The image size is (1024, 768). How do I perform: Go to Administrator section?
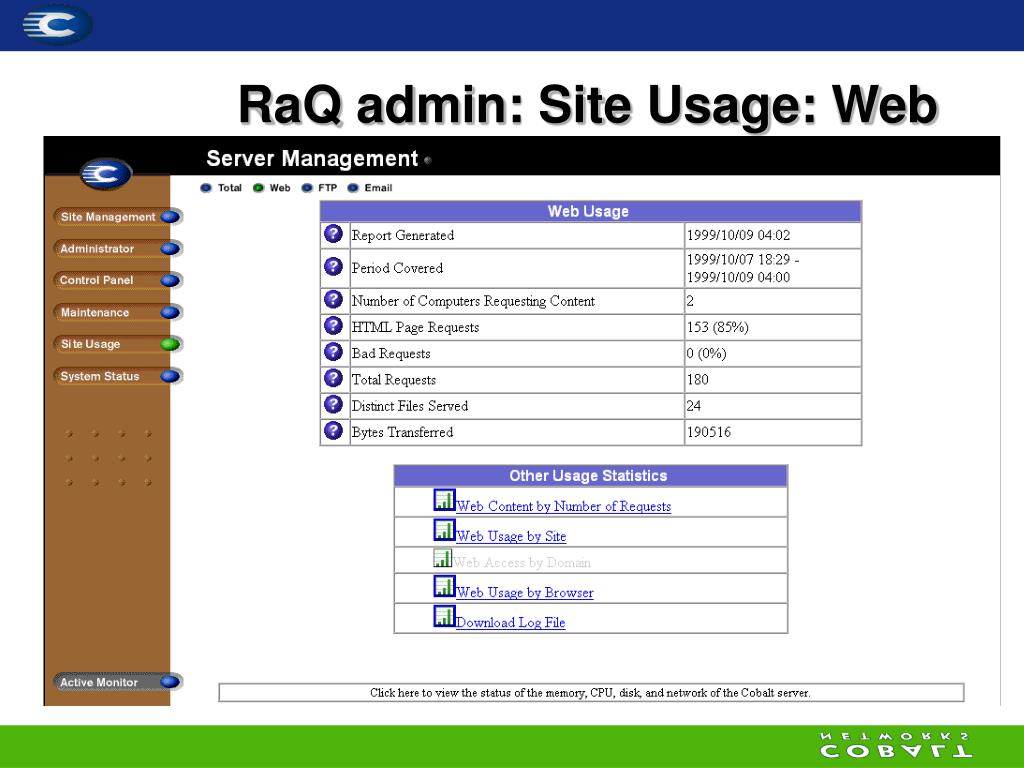pos(117,249)
